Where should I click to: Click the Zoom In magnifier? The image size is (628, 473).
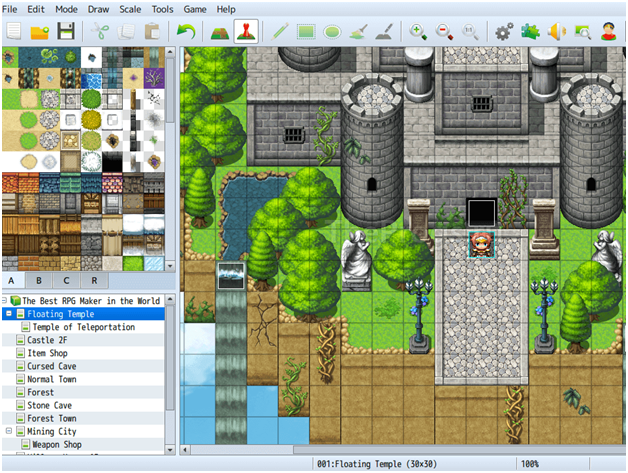418,31
